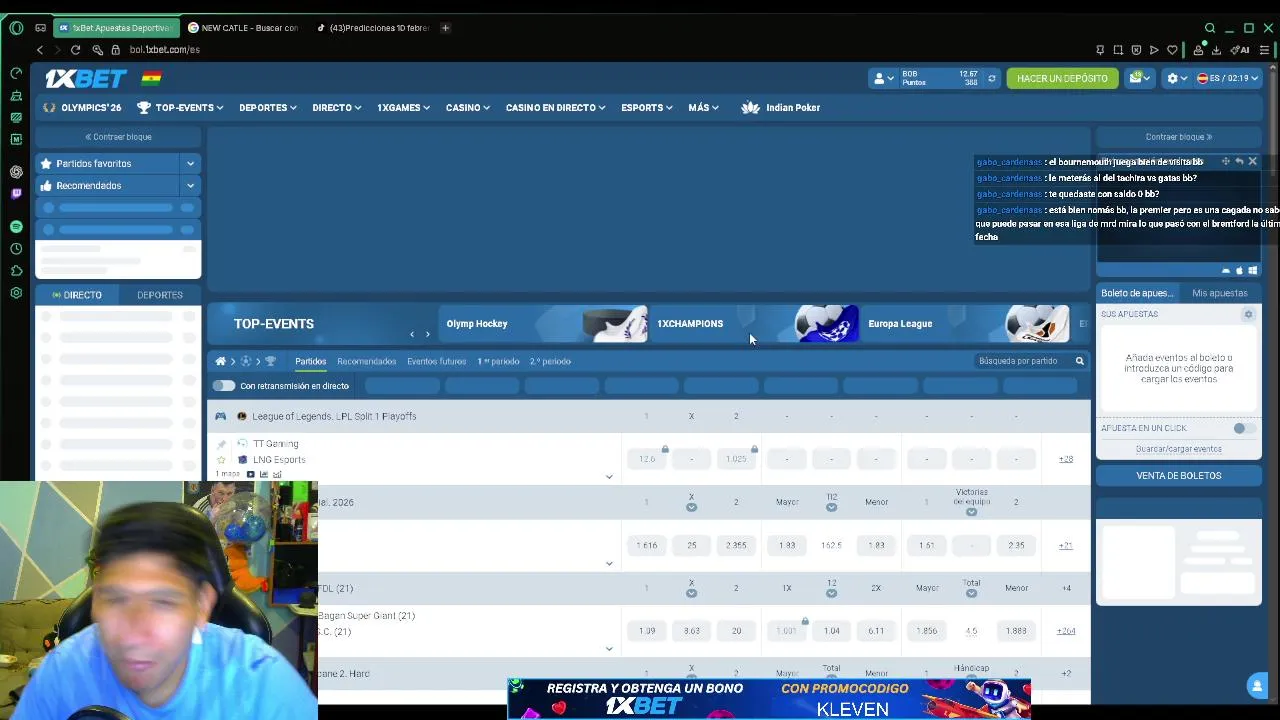This screenshot has height=720, width=1280.
Task: Refresh the account balance
Action: coord(992,78)
